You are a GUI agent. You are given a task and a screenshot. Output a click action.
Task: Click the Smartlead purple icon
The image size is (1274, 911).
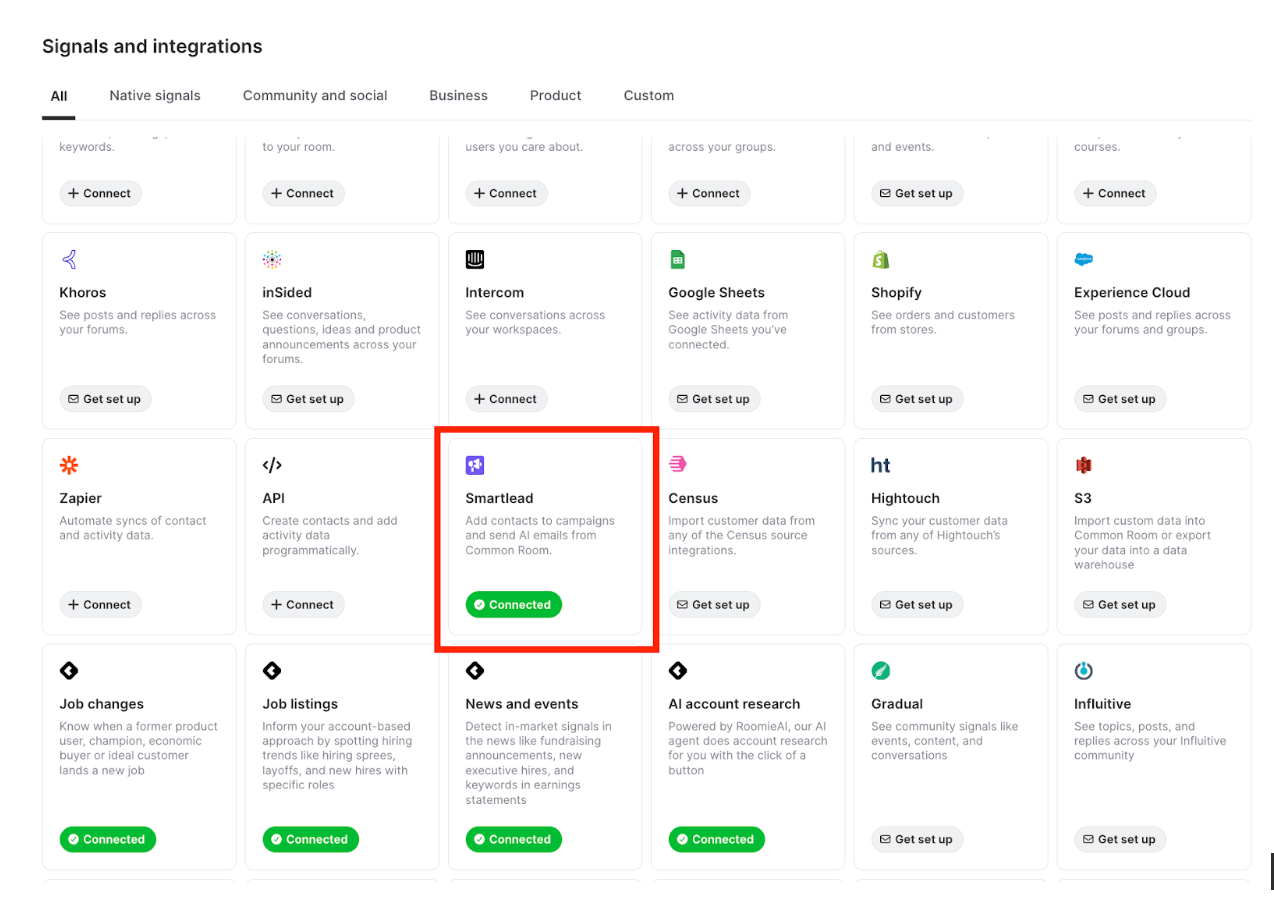[x=475, y=465]
